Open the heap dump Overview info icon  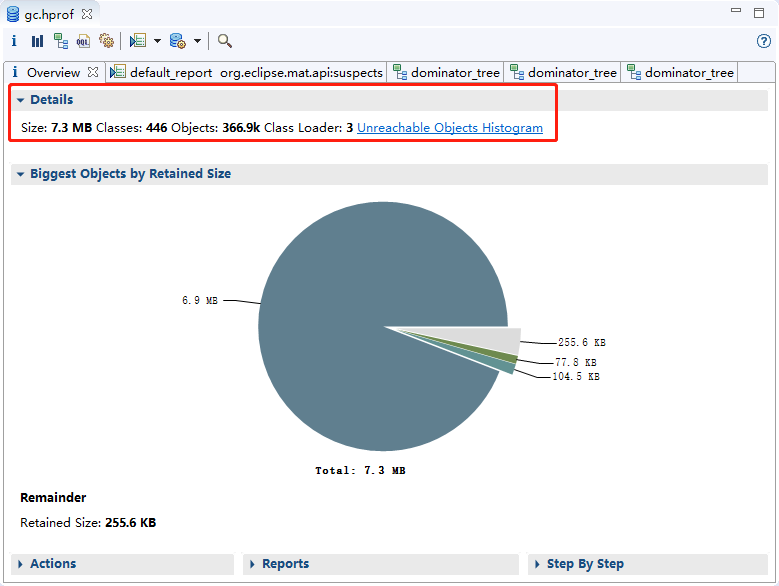pyautogui.click(x=14, y=41)
